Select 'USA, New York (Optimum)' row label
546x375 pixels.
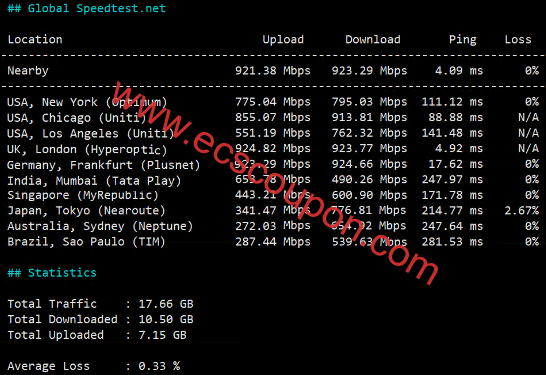87,102
